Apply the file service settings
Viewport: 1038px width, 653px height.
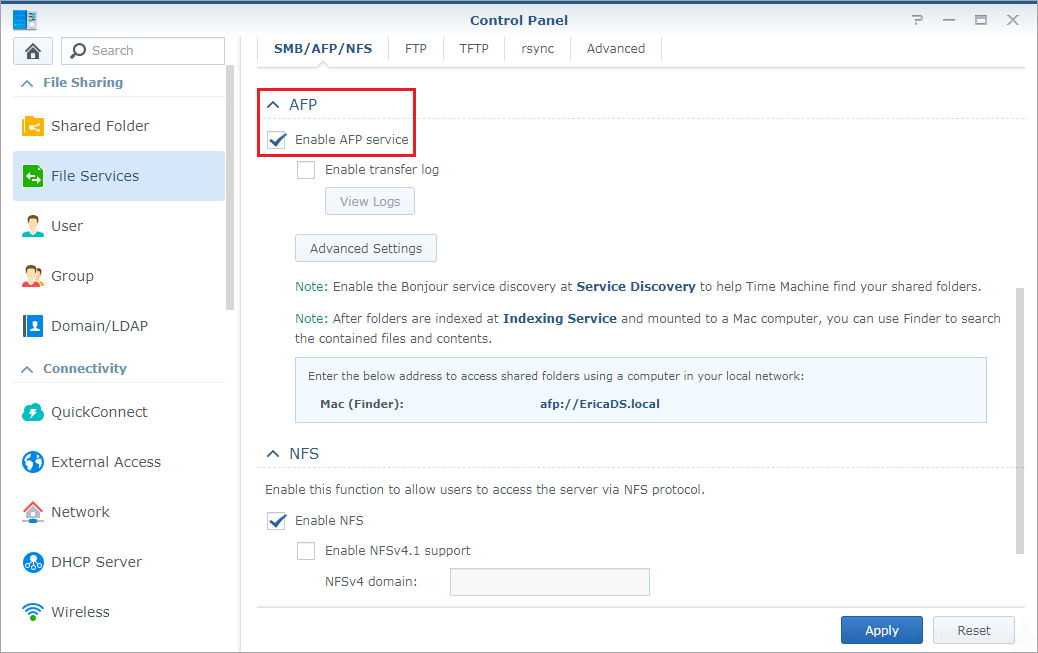pos(882,630)
